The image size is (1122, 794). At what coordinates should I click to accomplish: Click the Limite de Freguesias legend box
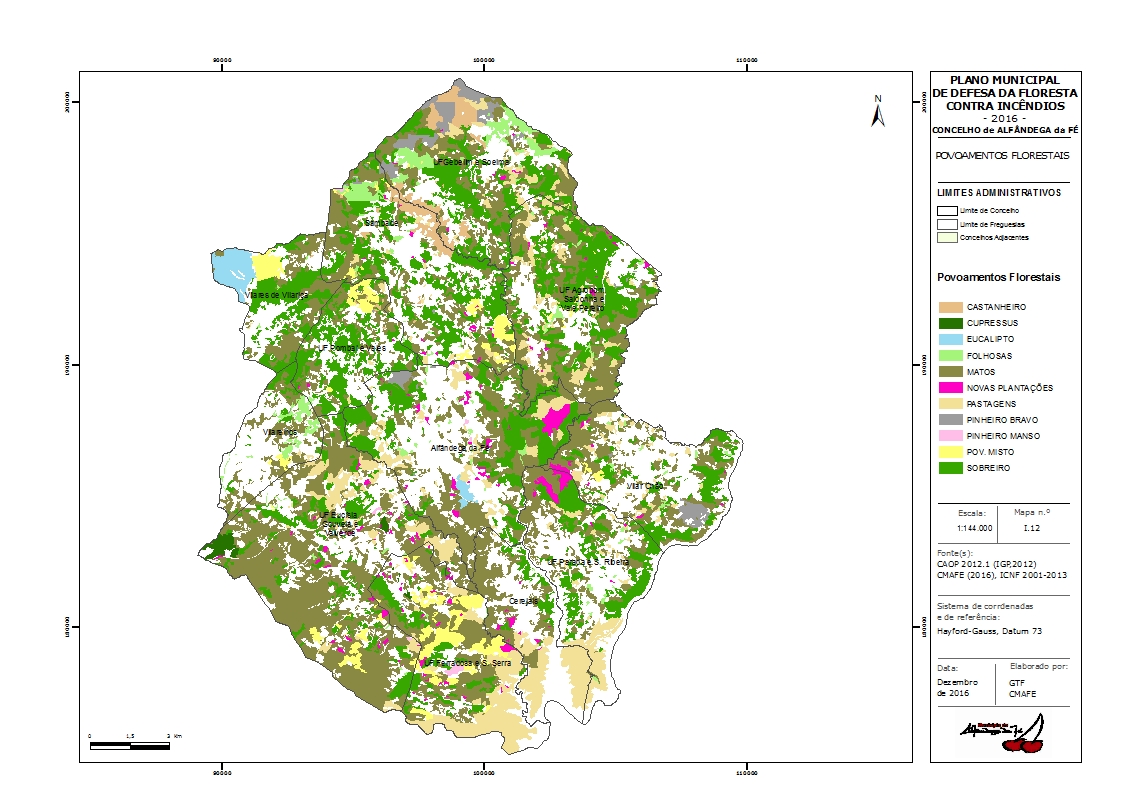[x=947, y=225]
